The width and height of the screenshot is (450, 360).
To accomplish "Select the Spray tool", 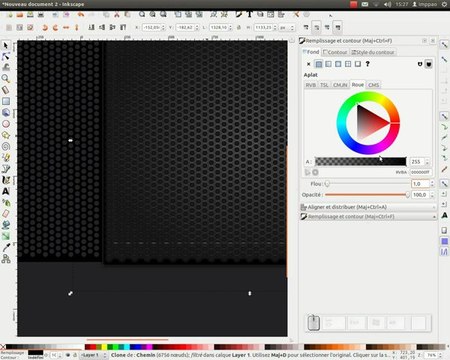I will 6,202.
